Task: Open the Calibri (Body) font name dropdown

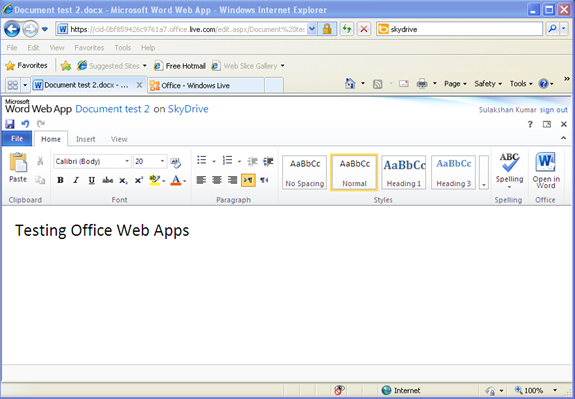Action: pyautogui.click(x=127, y=161)
